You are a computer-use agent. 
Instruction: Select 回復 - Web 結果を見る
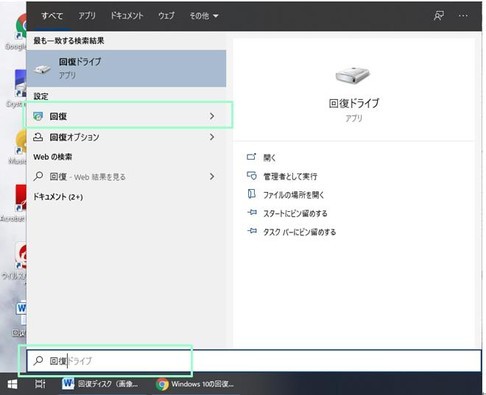[126, 177]
